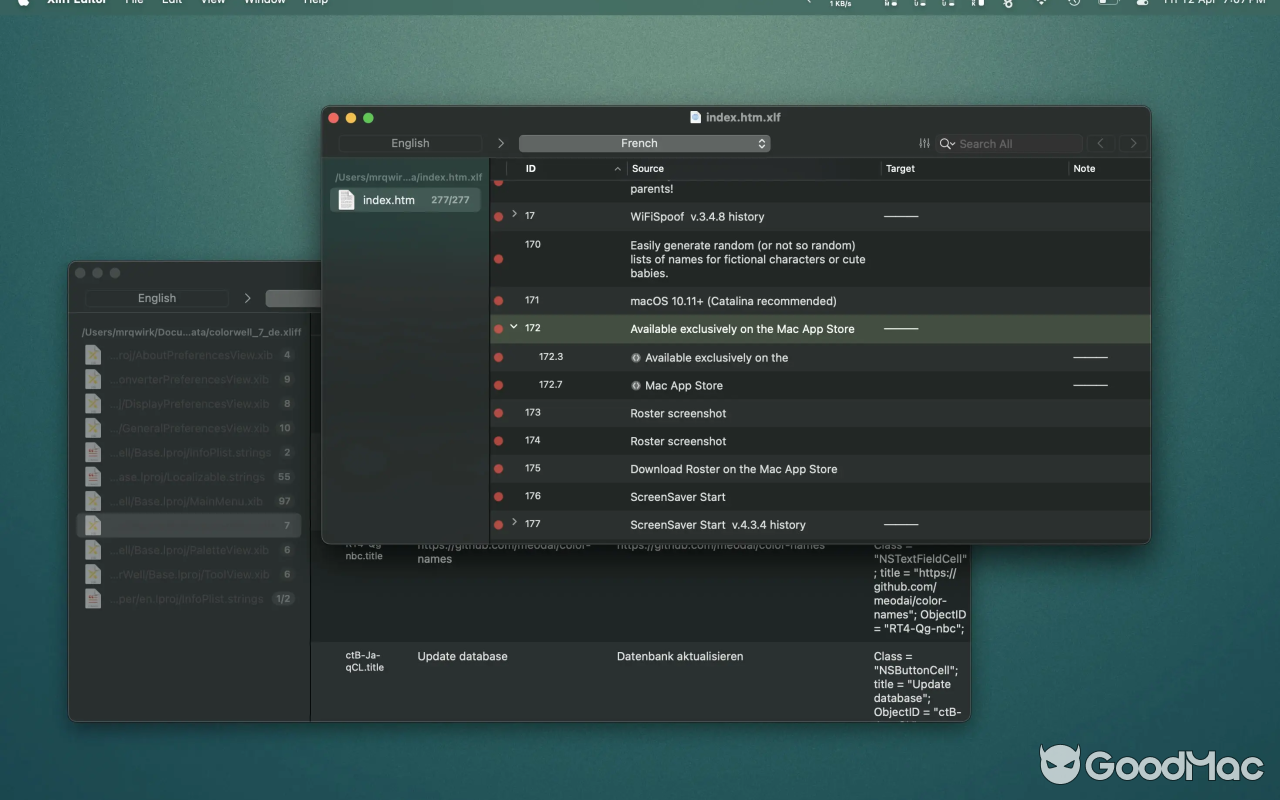Click the strings file icon beside Localizable.strings
Viewport: 1280px width, 800px height.
coord(92,477)
